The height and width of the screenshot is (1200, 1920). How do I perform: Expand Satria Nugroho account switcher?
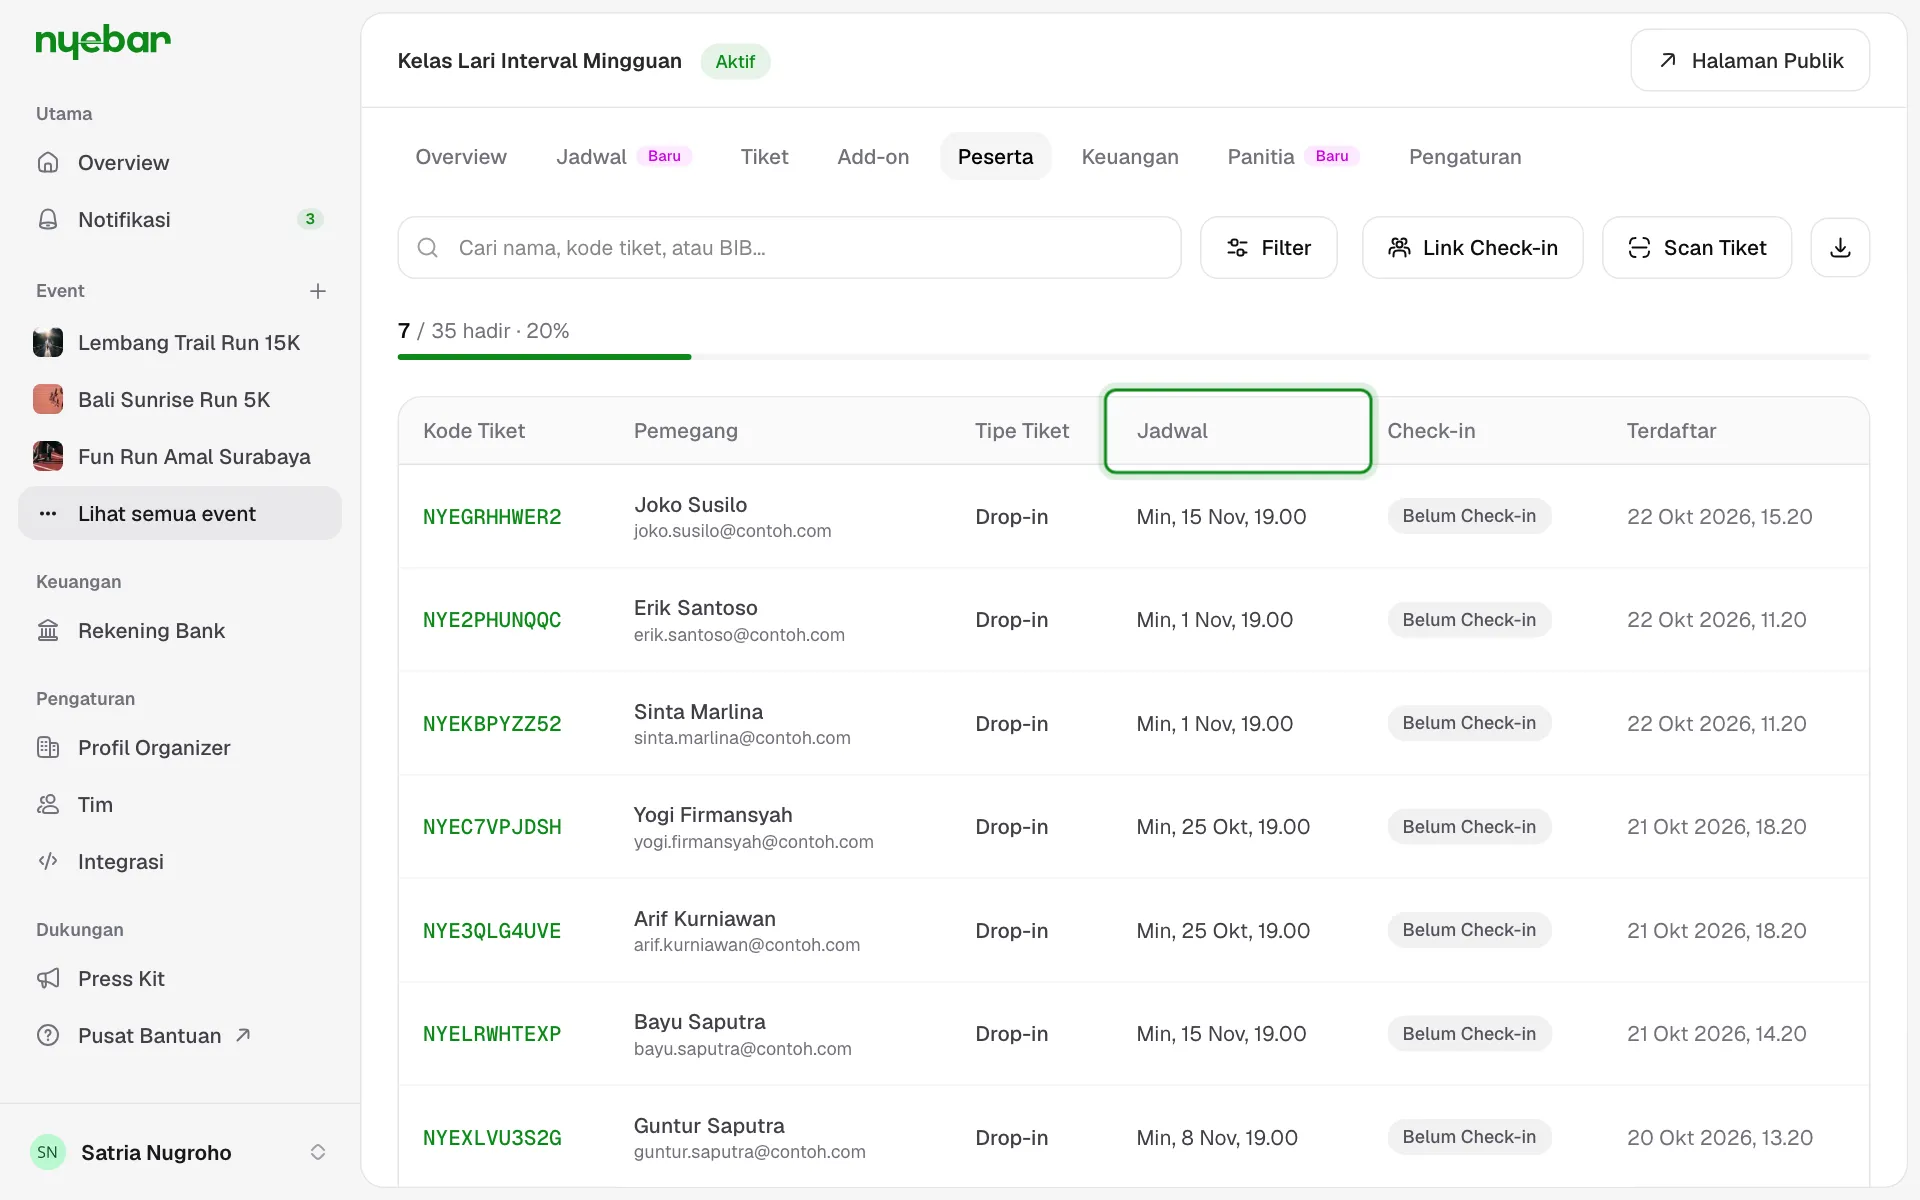318,1152
